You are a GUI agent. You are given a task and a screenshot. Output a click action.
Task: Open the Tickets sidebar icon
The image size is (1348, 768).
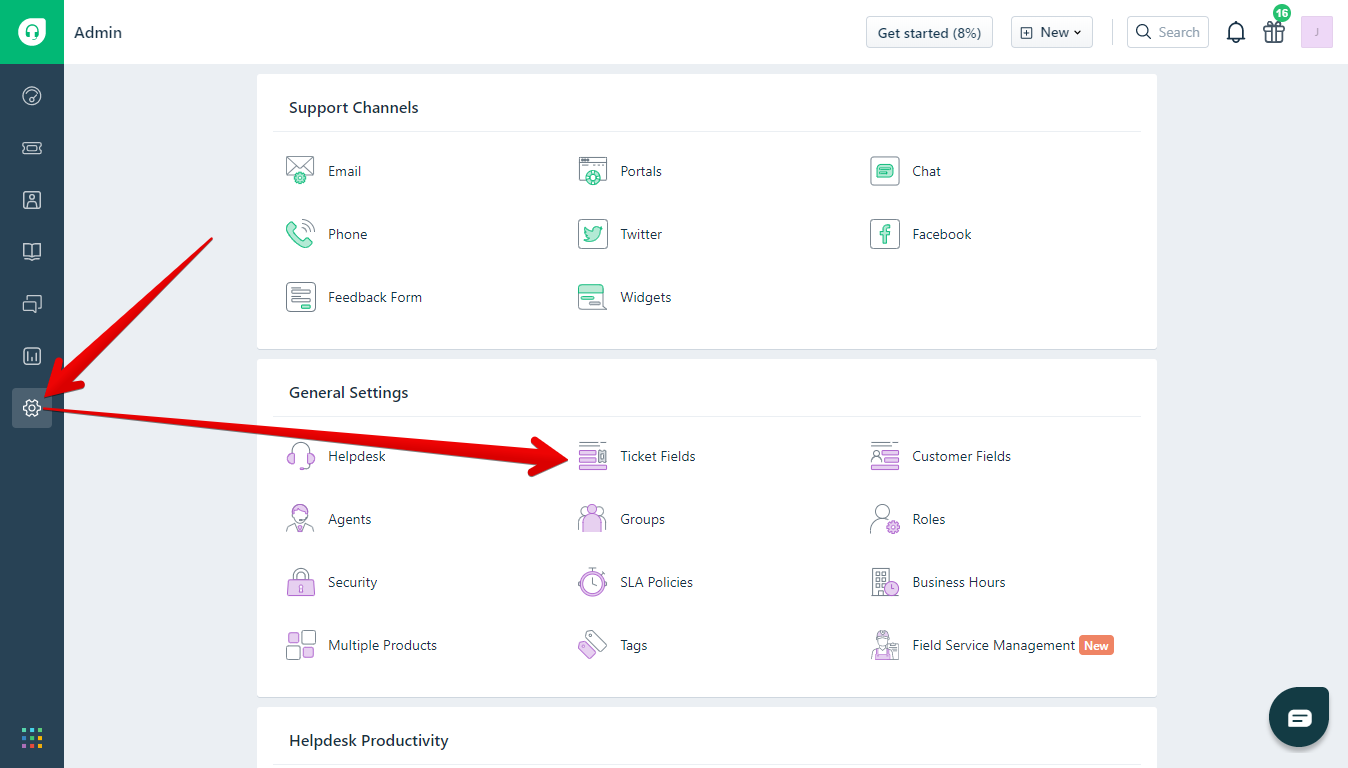pos(32,148)
